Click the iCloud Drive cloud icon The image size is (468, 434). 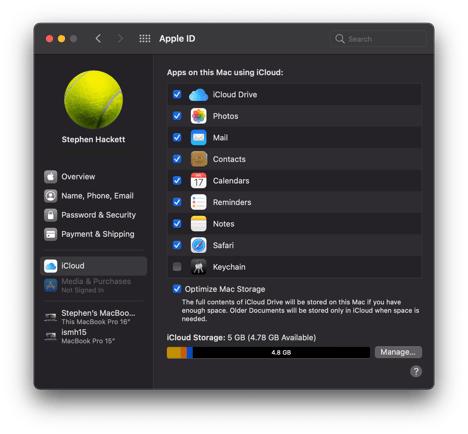(198, 95)
